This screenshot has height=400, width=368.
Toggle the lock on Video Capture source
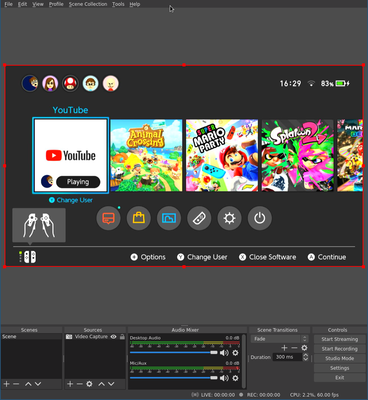(122, 337)
